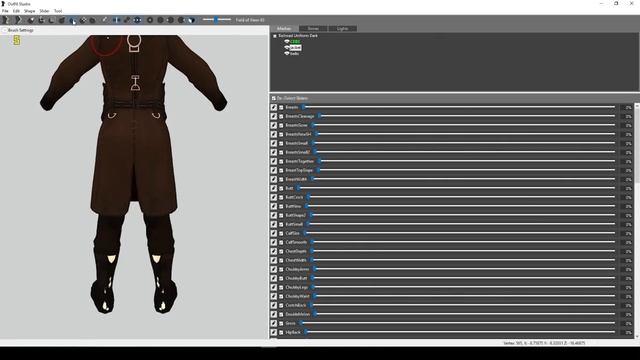640x360 pixels.
Task: Toggle the checkbox beside the BreastsSmall2 slider
Action: point(281,152)
